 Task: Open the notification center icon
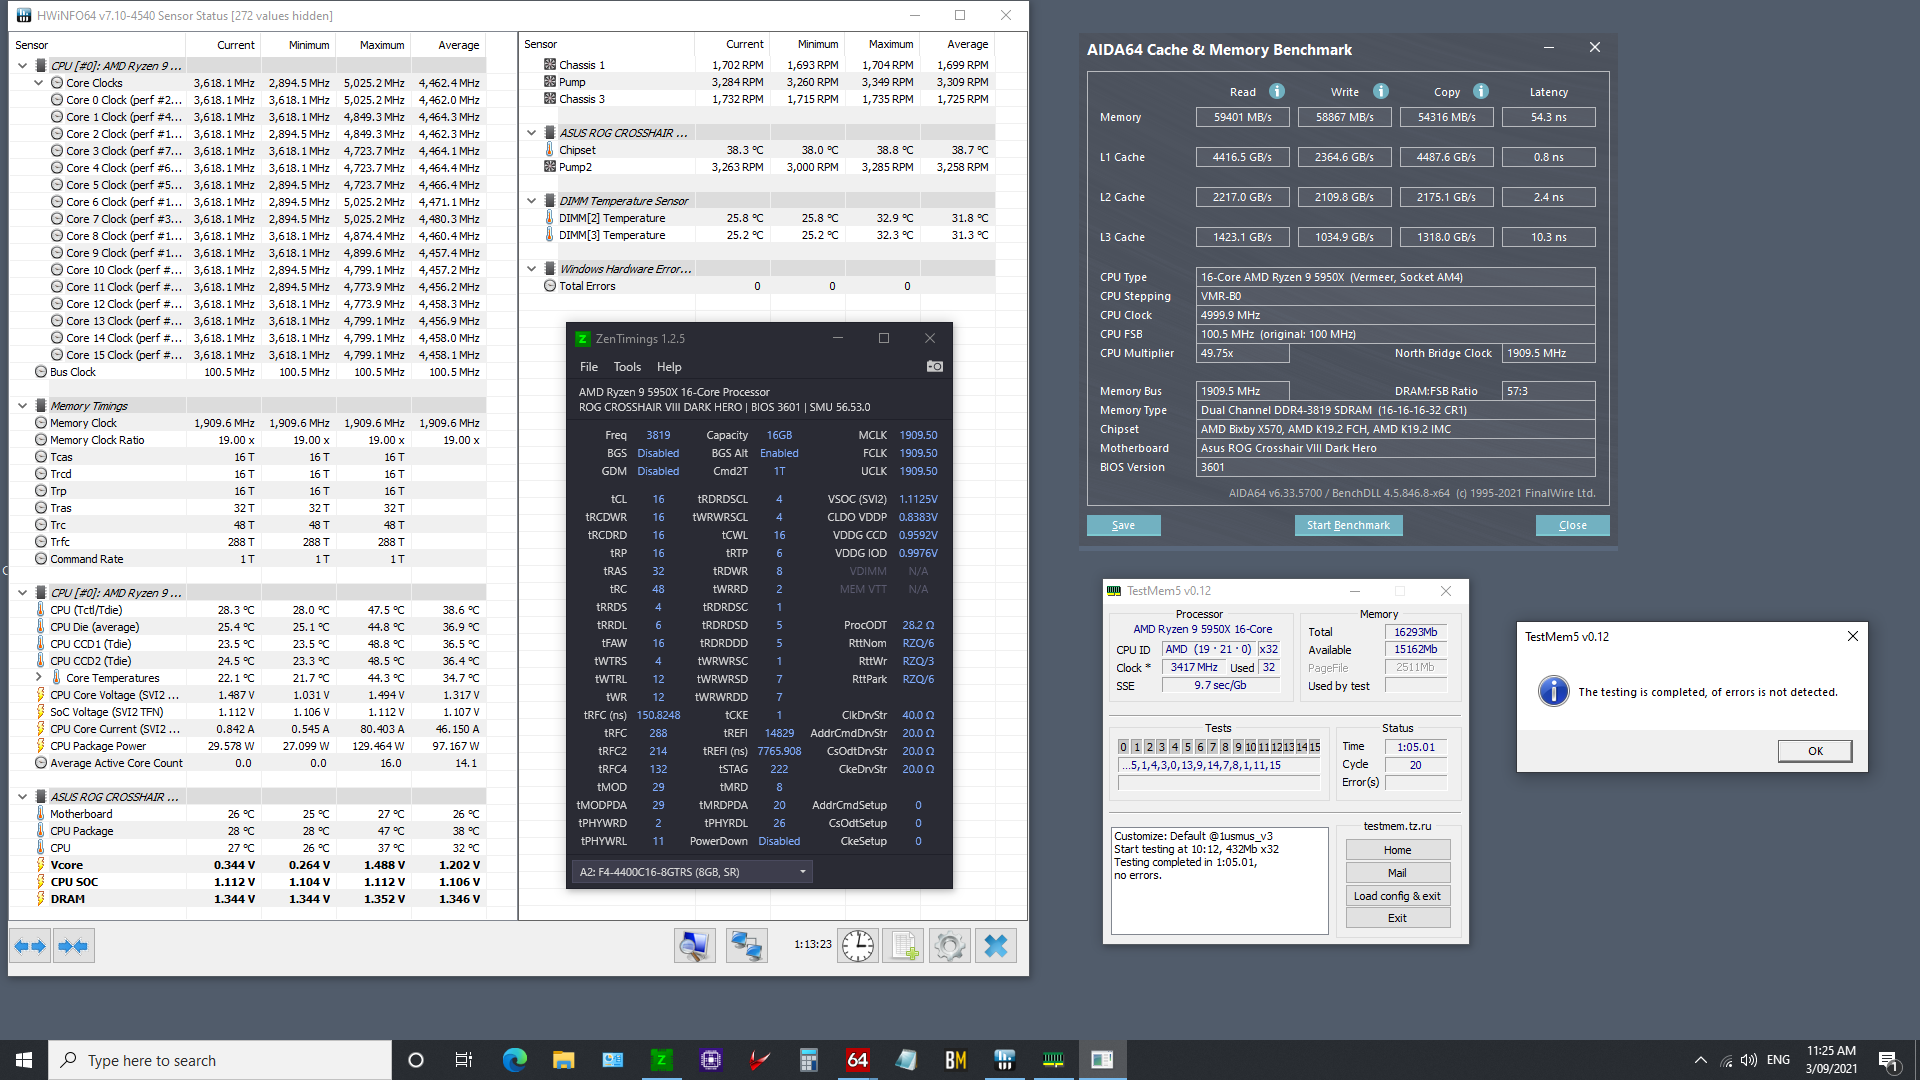(x=1888, y=1060)
